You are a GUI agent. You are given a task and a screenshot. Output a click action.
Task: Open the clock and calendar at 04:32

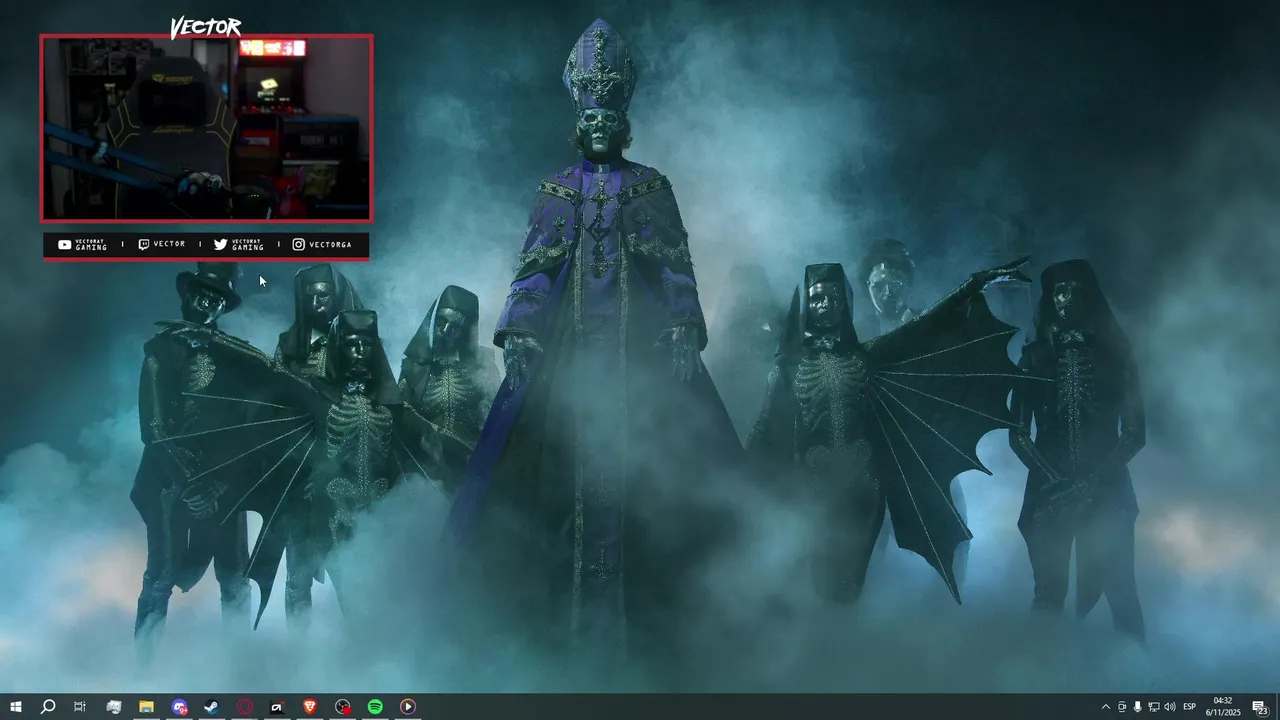click(x=1223, y=707)
